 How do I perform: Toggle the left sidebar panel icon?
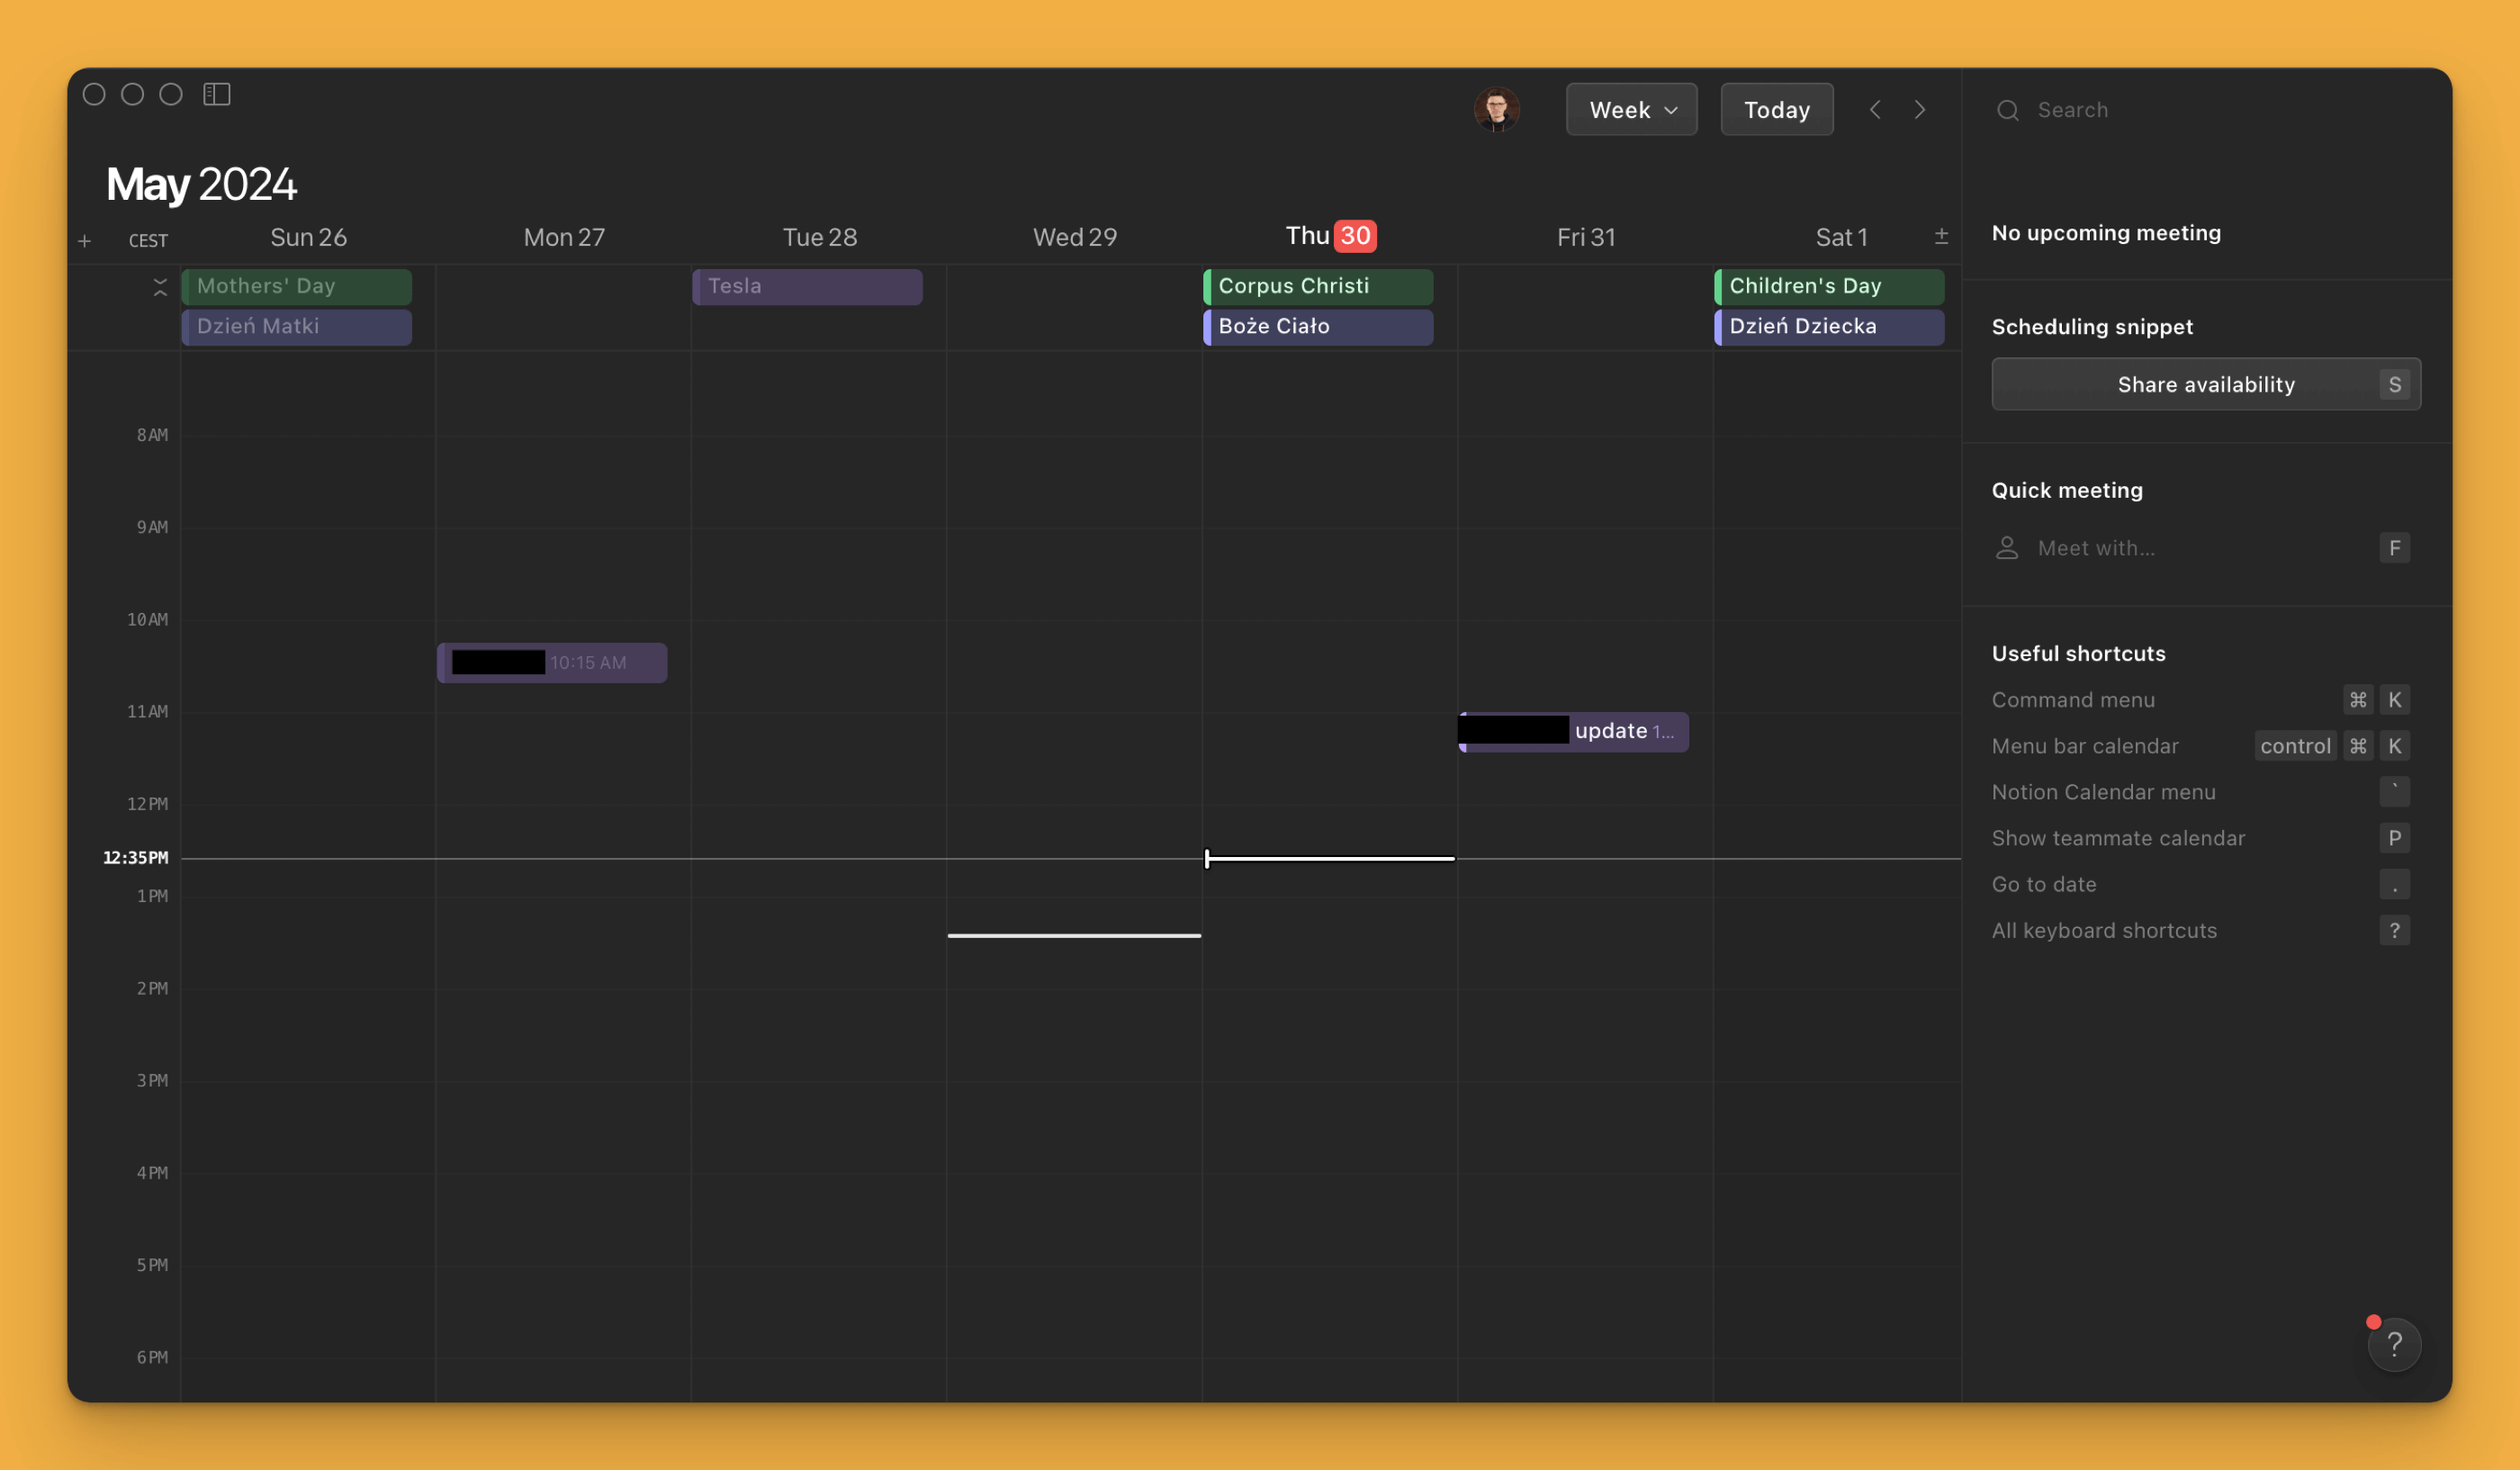point(217,94)
